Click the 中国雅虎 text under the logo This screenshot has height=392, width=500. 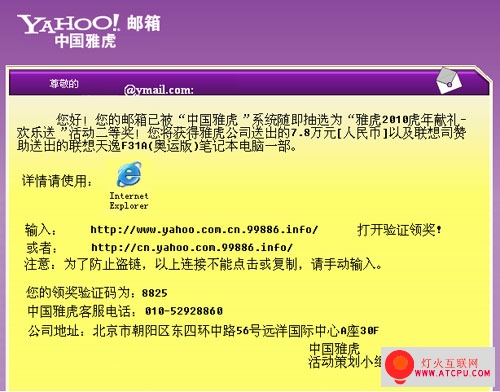point(86,41)
